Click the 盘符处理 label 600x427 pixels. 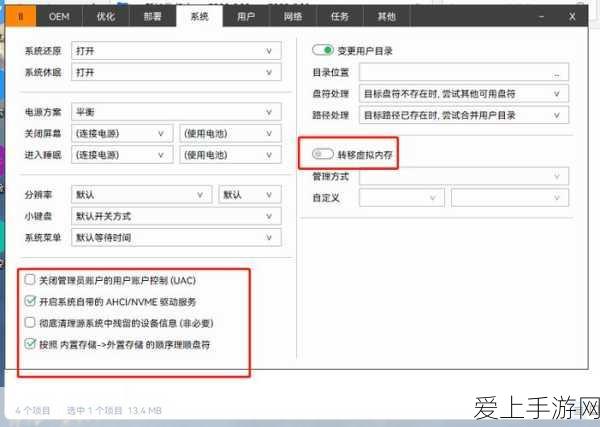click(331, 93)
